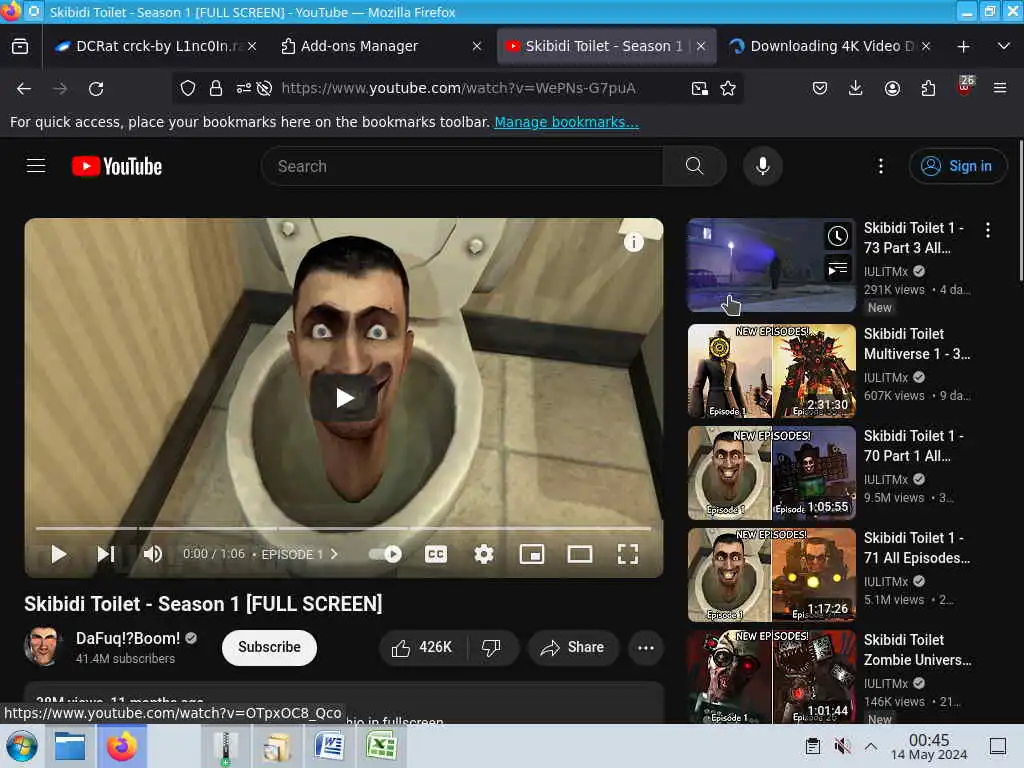The height and width of the screenshot is (768, 1024).
Task: Enable miniplayer mode
Action: 532,554
